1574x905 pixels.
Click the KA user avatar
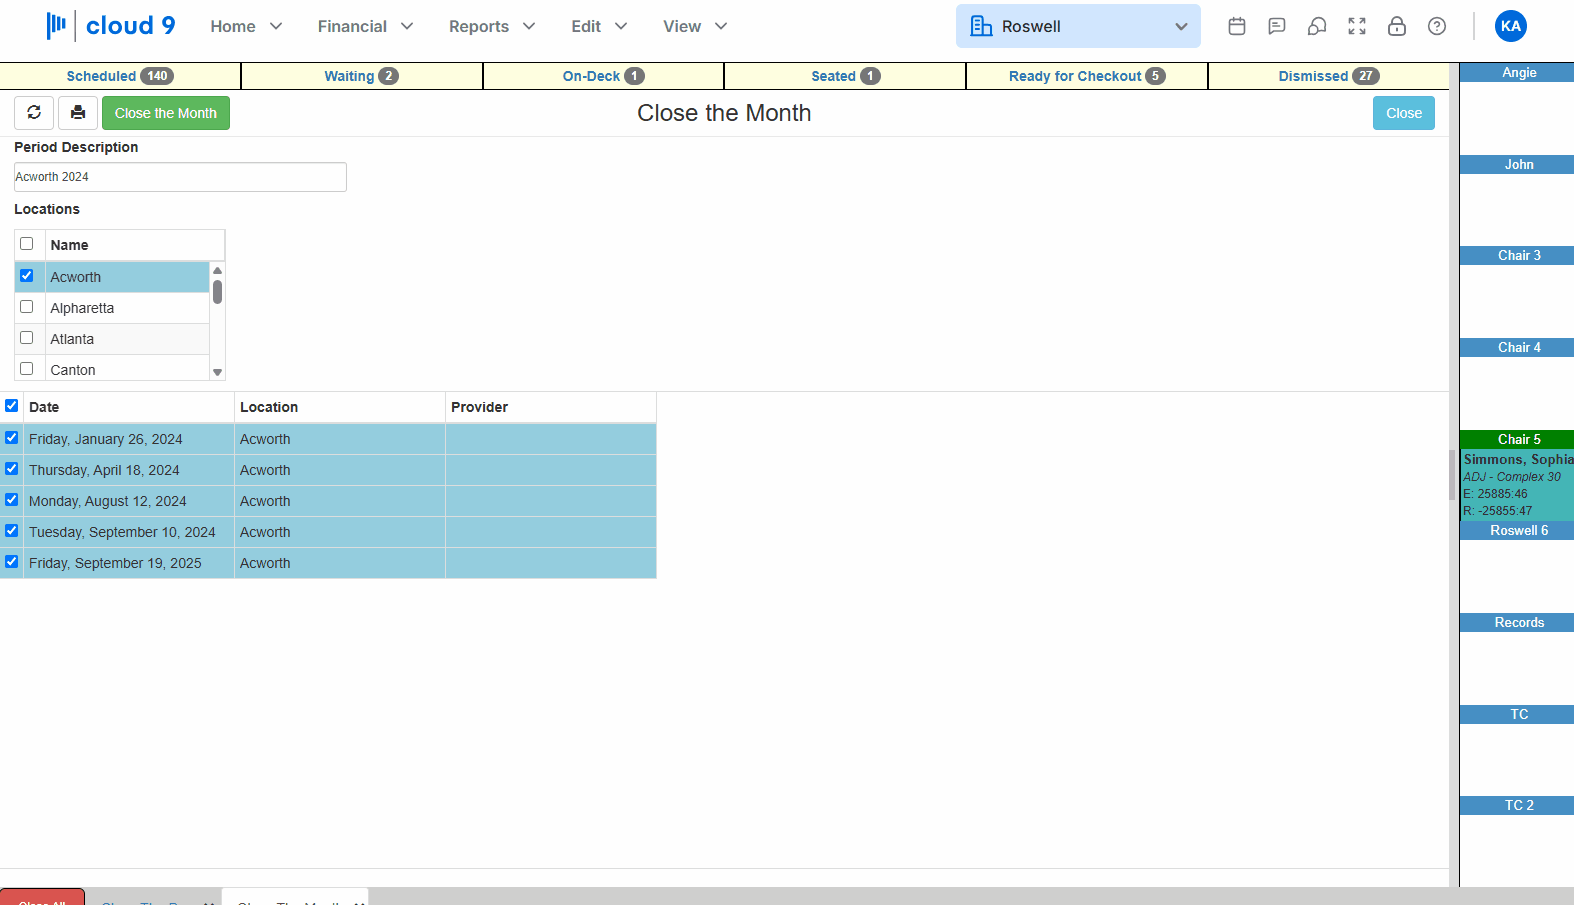[x=1511, y=26]
